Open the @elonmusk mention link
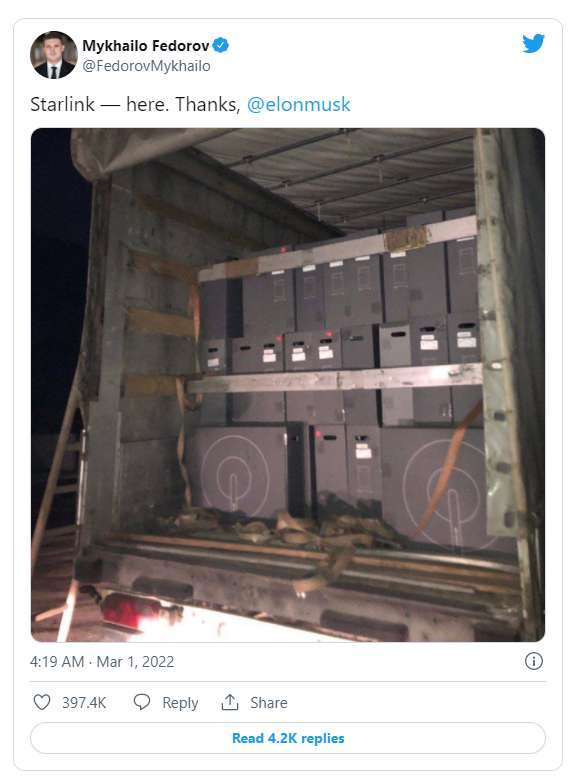This screenshot has height=784, width=580. (x=298, y=104)
